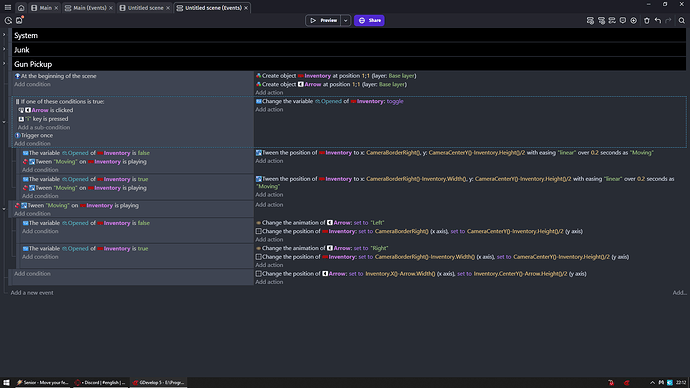The width and height of the screenshot is (690, 388).
Task: Open the project manager hamburger menu
Action: tap(7, 7)
